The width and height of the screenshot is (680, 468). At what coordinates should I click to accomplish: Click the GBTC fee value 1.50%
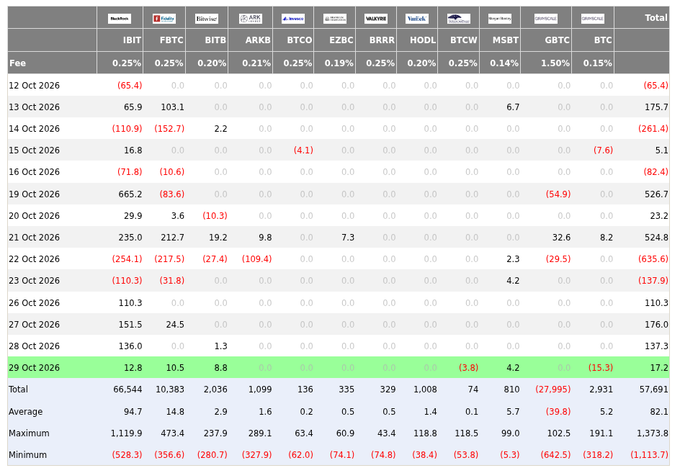click(555, 63)
